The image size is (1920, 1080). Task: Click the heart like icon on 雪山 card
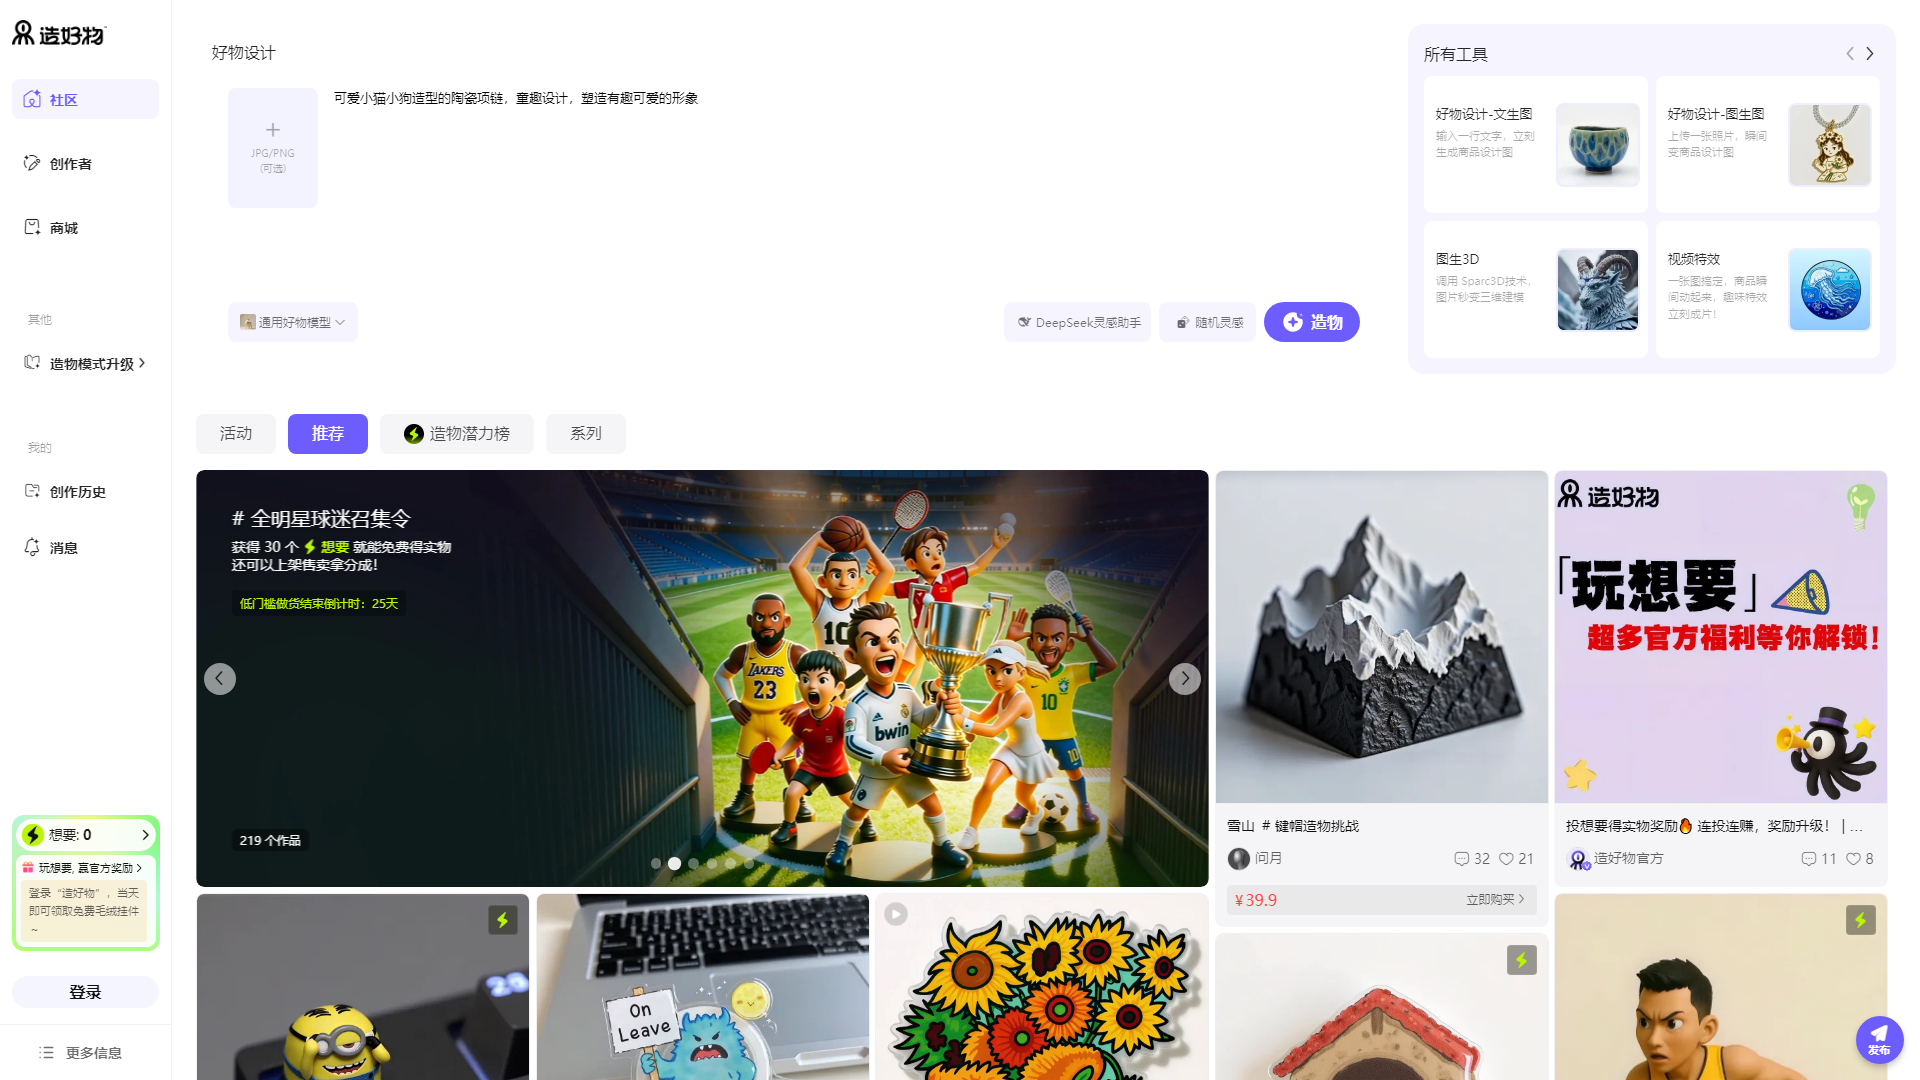click(1505, 859)
